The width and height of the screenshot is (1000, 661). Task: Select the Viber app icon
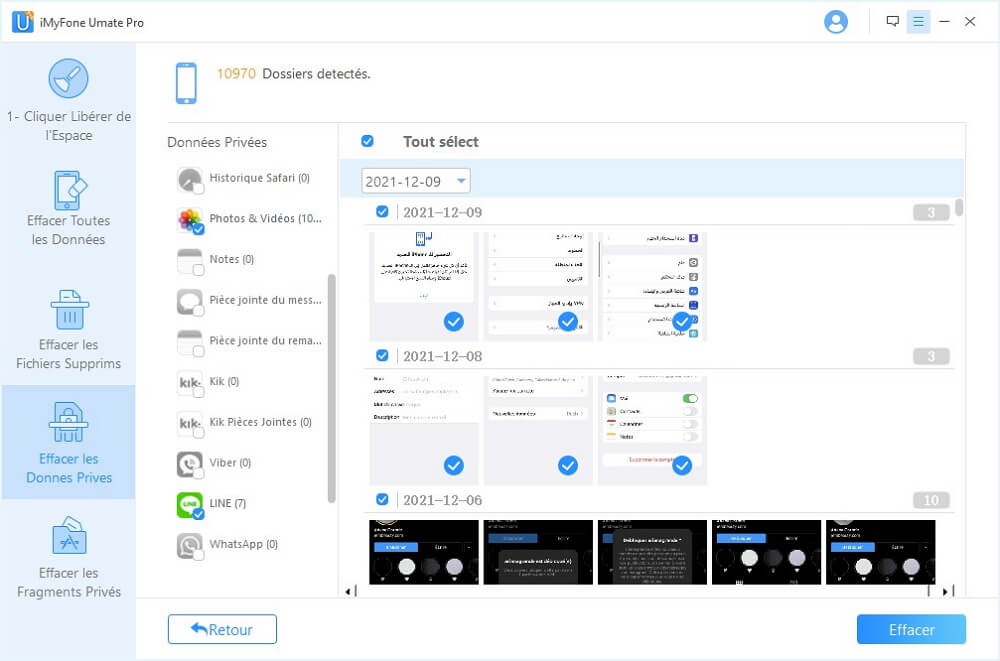[190, 464]
